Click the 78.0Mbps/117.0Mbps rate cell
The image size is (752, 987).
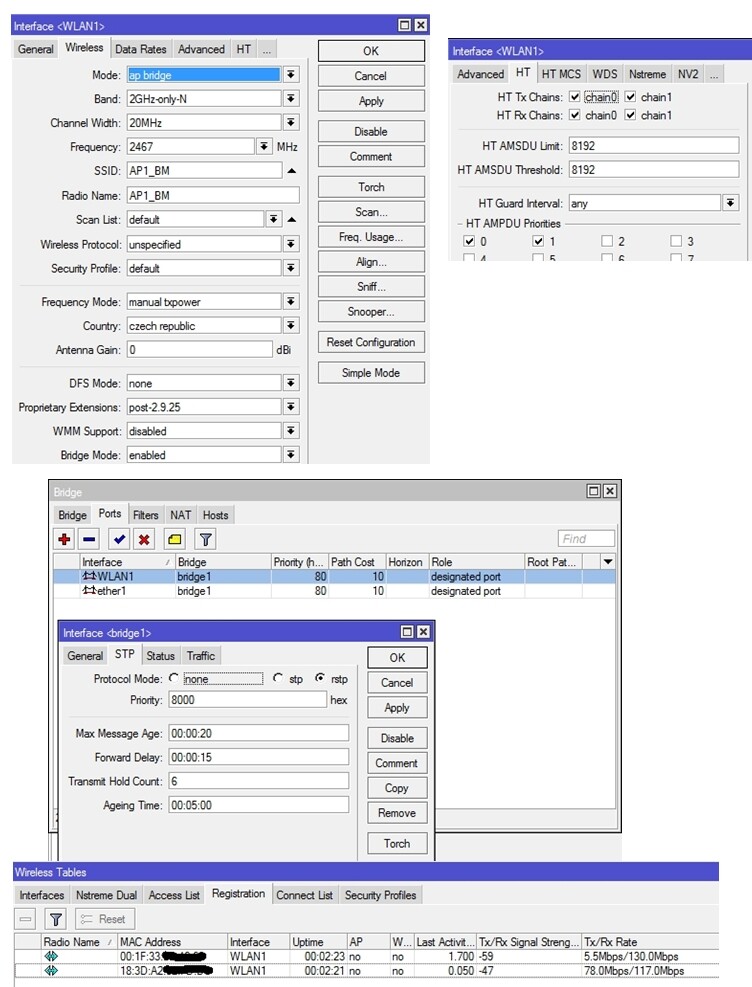click(x=650, y=971)
